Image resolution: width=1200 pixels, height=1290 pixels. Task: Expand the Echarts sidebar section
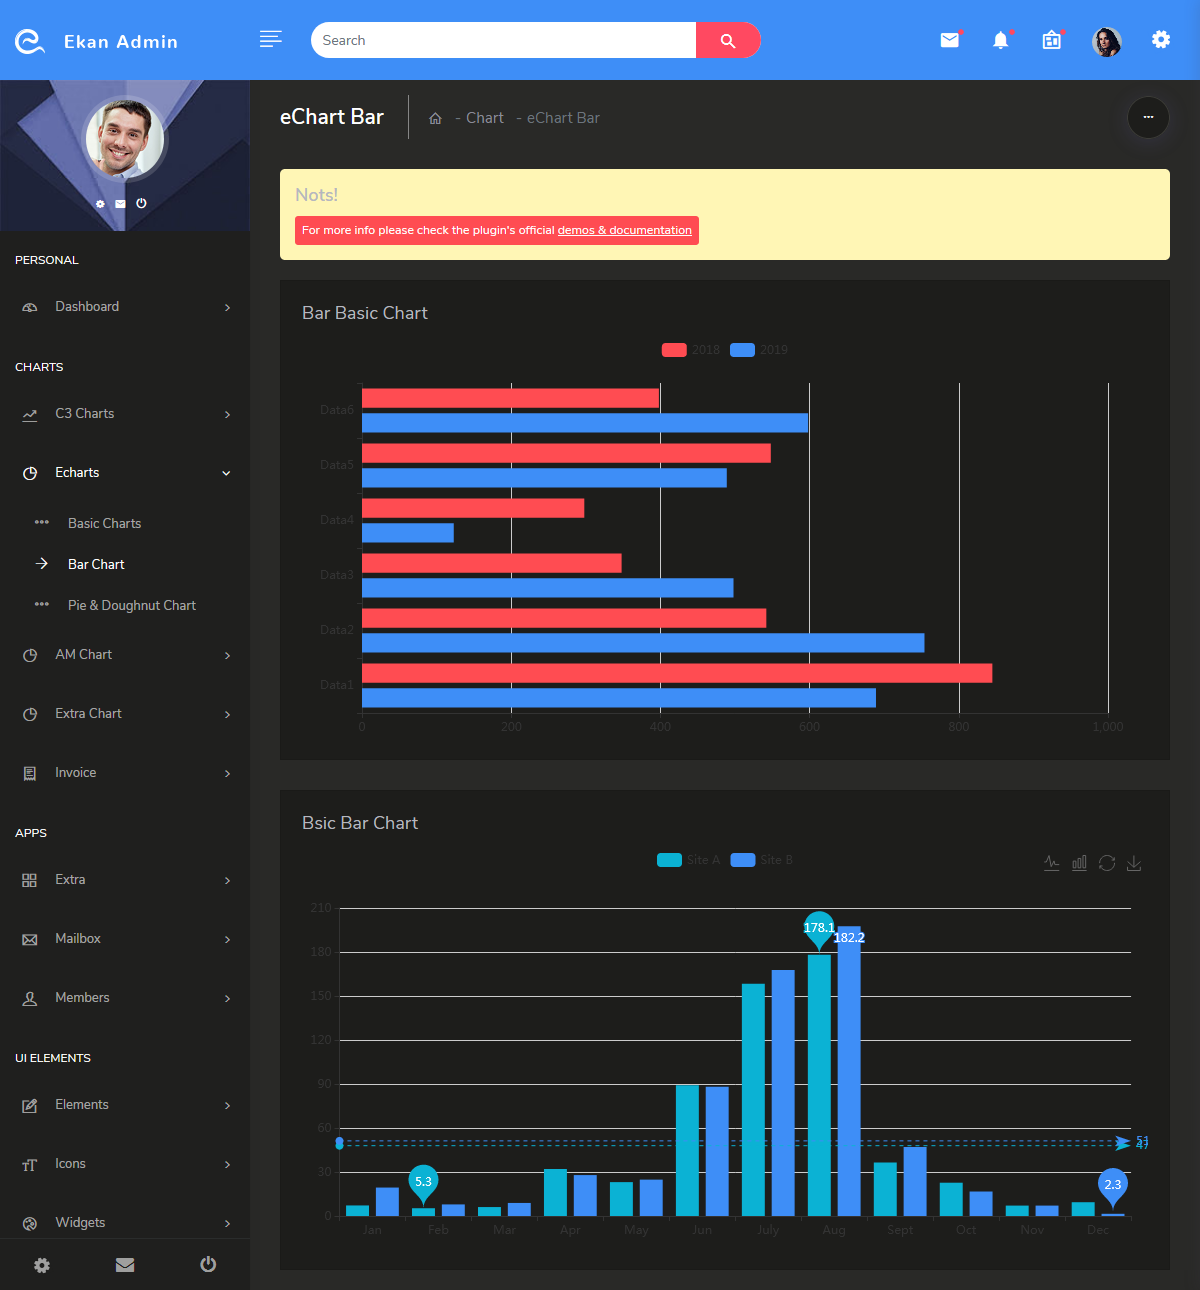point(77,472)
